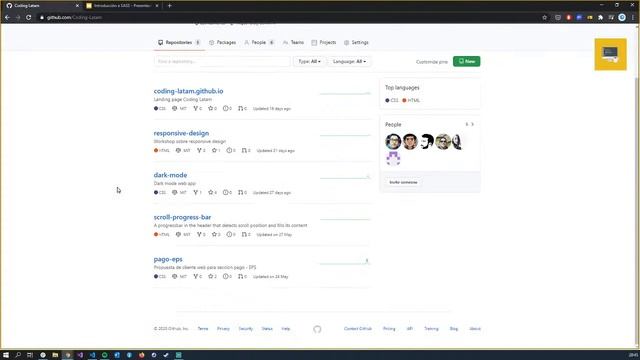Switch to the Projects tab
The width and height of the screenshot is (640, 360).
(324, 42)
